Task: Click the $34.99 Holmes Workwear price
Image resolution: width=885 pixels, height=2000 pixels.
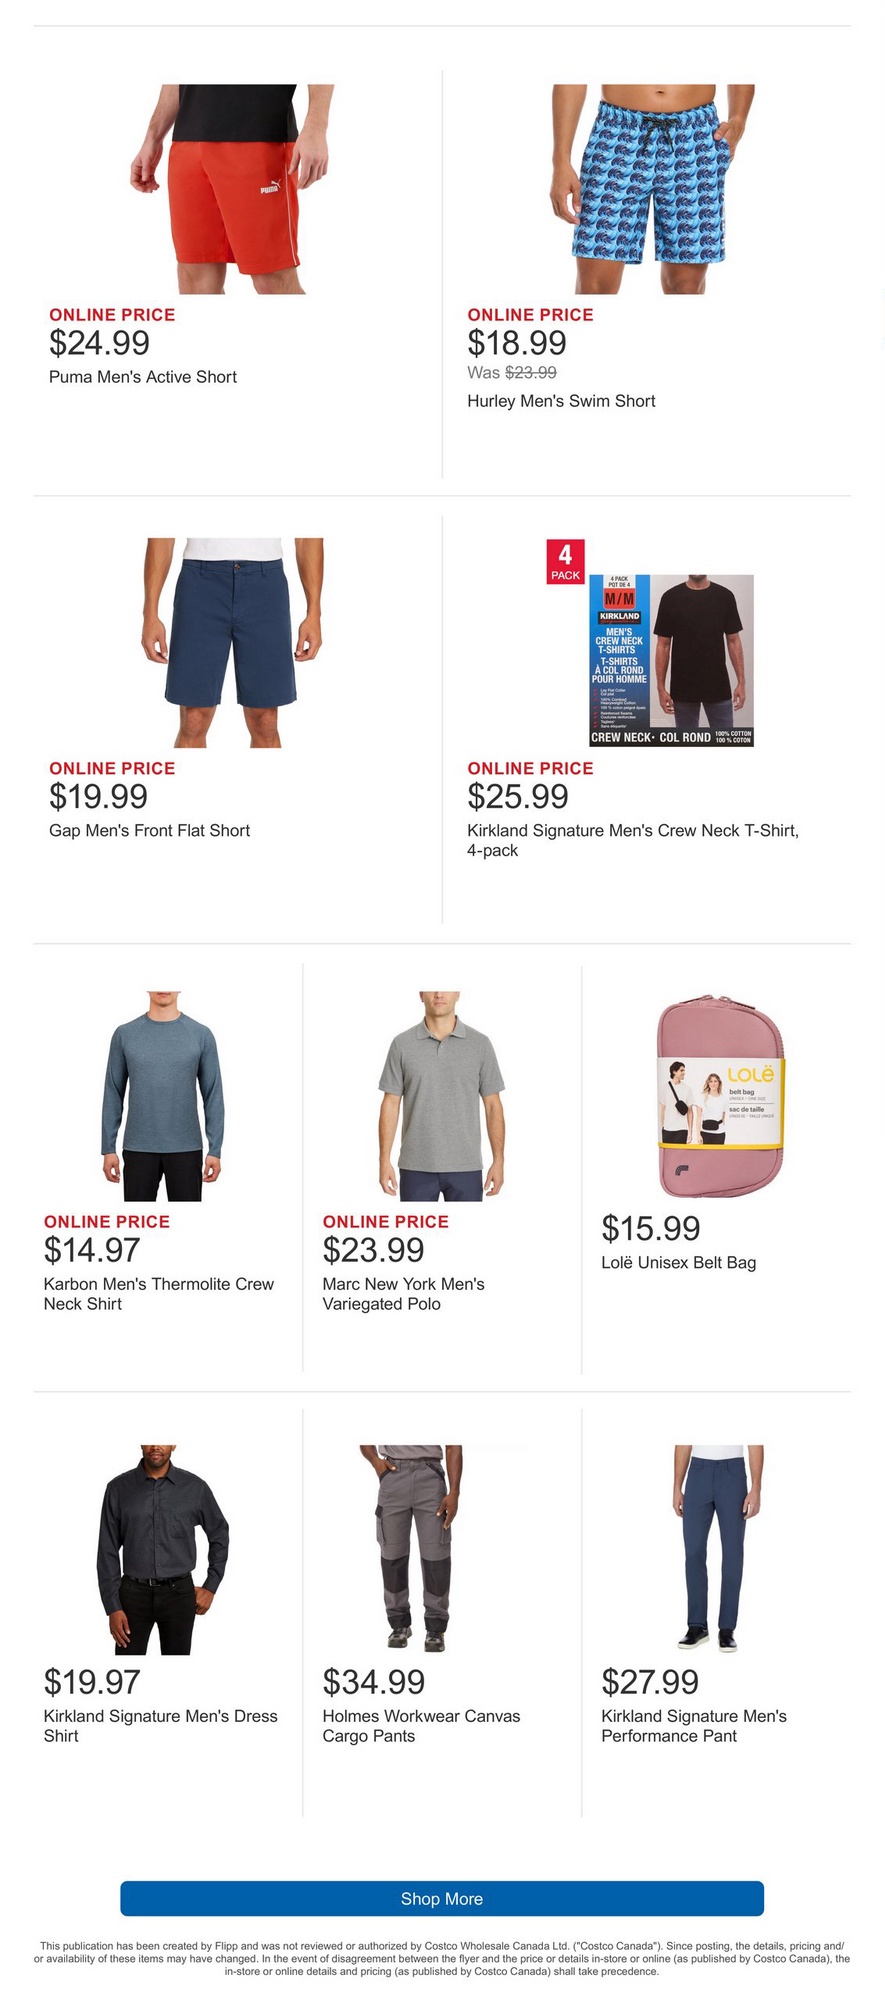Action: coord(374,1682)
